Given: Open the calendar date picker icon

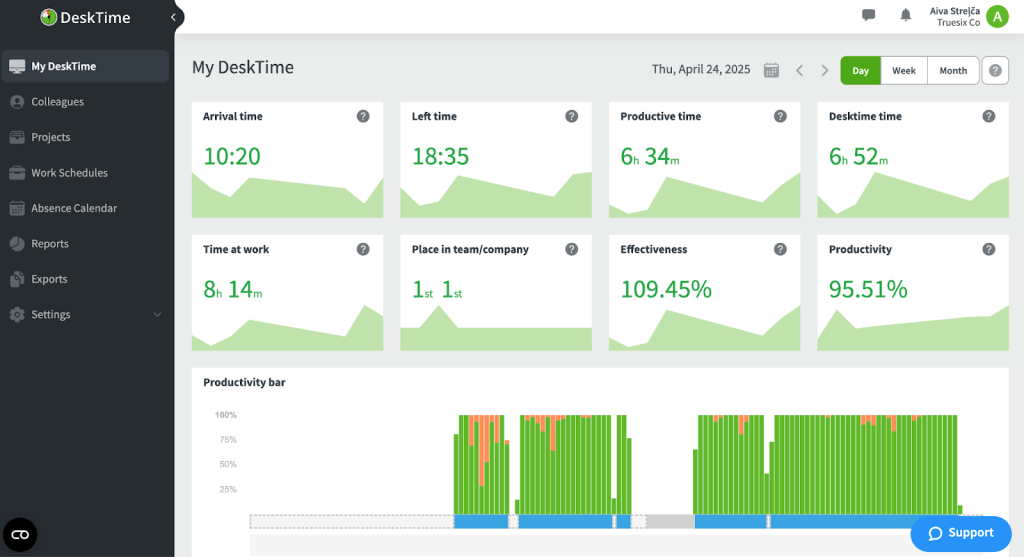Looking at the screenshot, I should pyautogui.click(x=771, y=70).
